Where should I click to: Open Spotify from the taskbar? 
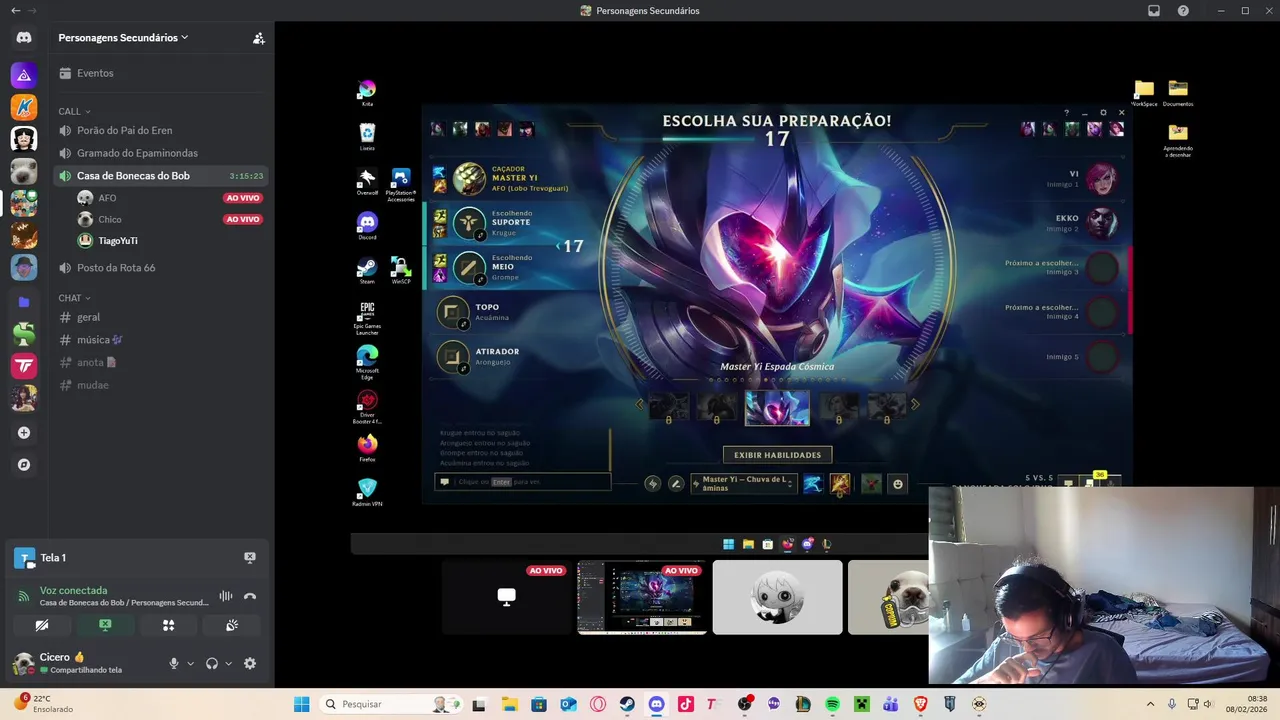pyautogui.click(x=832, y=704)
